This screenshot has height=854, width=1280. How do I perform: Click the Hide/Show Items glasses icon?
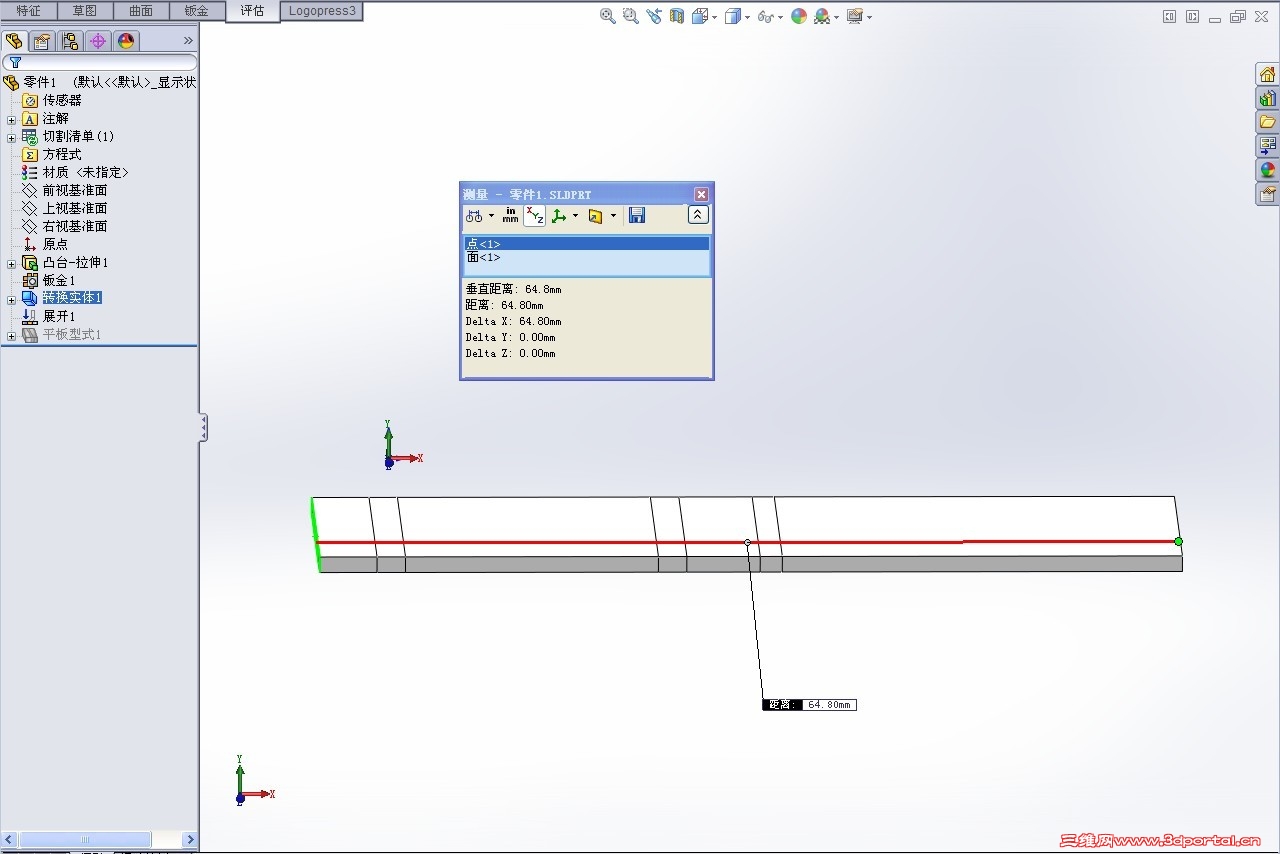pos(765,16)
